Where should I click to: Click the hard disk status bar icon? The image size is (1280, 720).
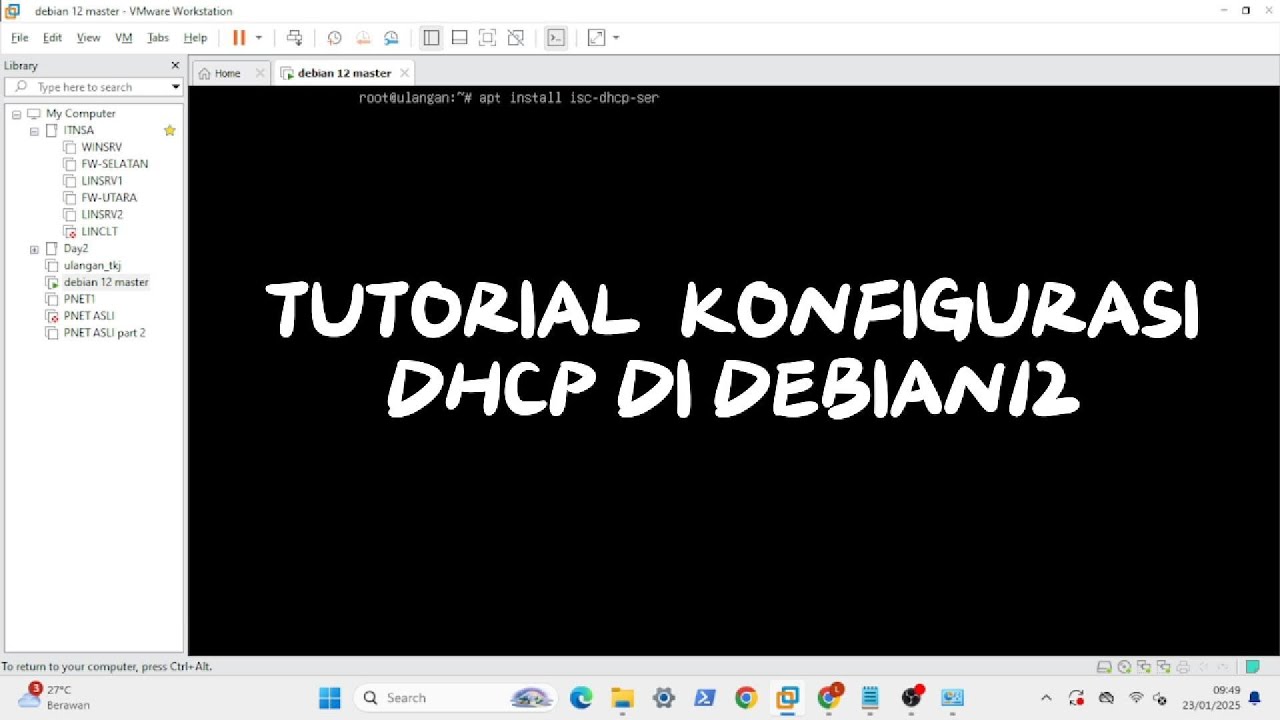(x=1104, y=667)
